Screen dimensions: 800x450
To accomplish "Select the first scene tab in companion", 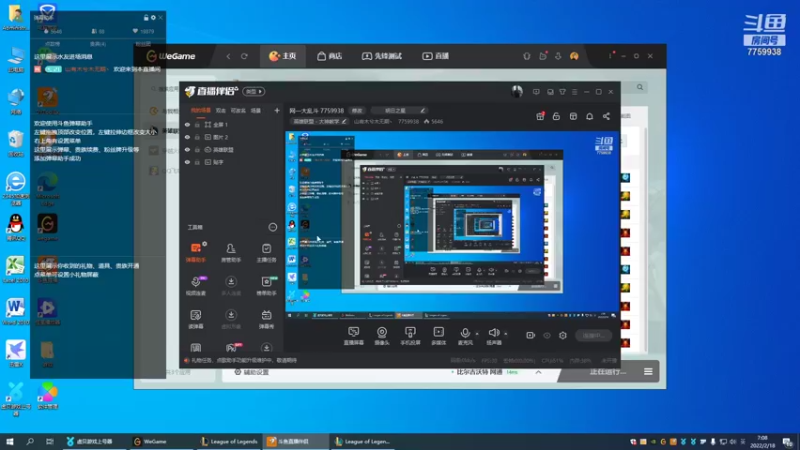I will click(x=201, y=110).
